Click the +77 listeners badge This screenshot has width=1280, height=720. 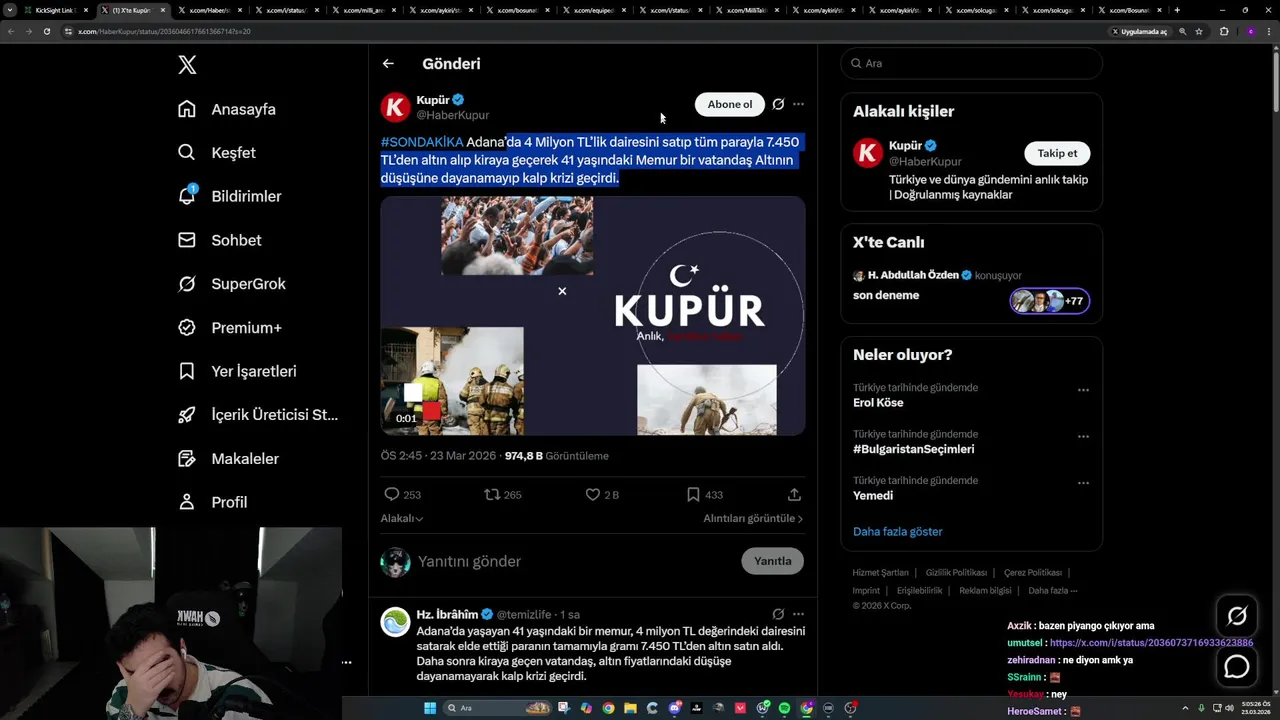coord(1049,301)
